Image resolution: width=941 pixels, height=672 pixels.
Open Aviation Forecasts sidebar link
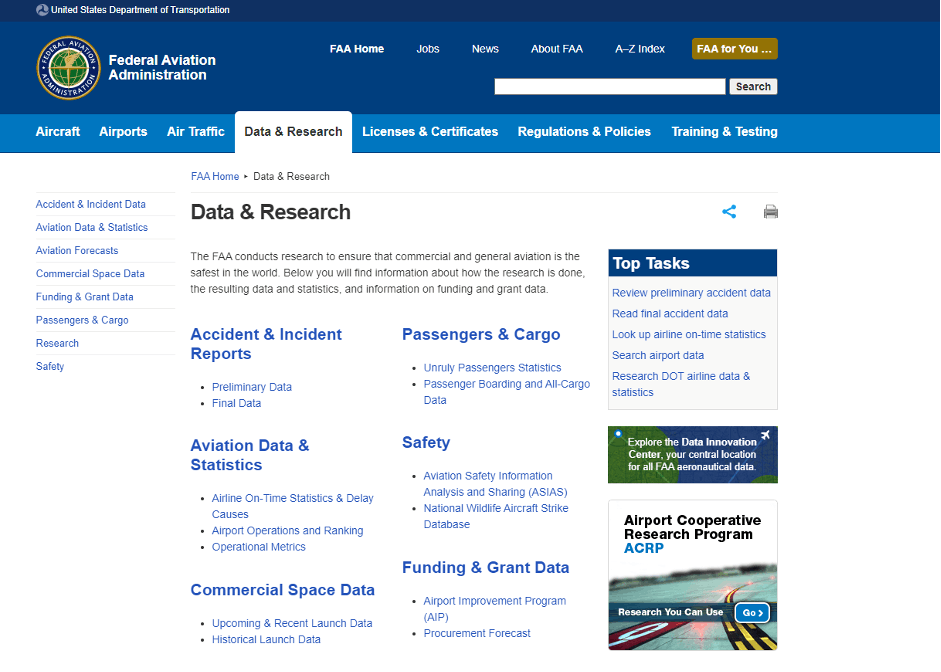coord(77,250)
